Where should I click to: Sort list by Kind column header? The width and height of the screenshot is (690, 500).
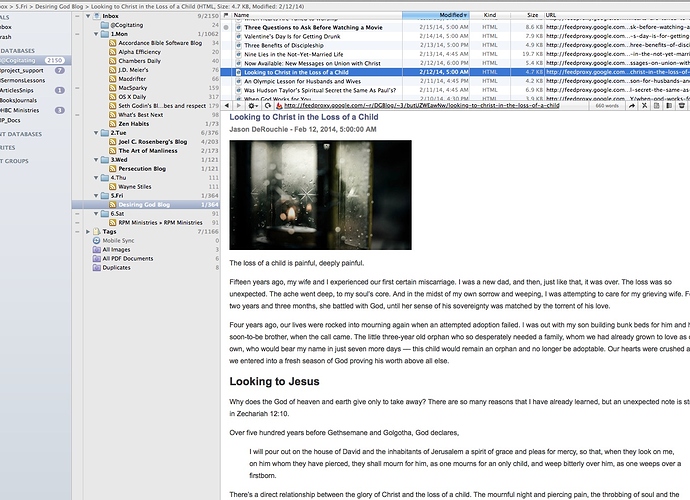pyautogui.click(x=489, y=16)
